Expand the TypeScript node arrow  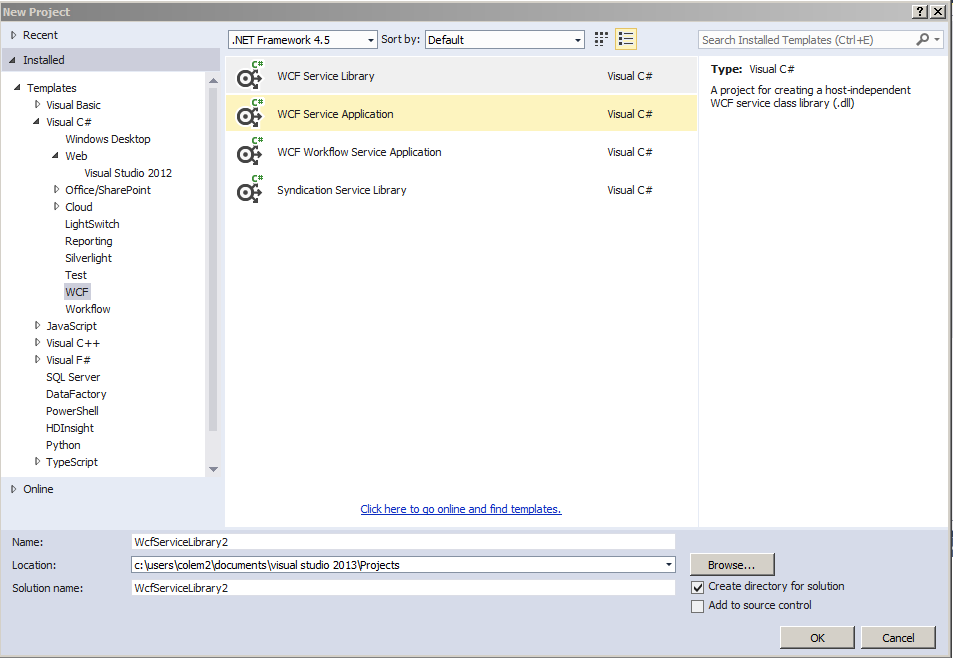click(37, 462)
